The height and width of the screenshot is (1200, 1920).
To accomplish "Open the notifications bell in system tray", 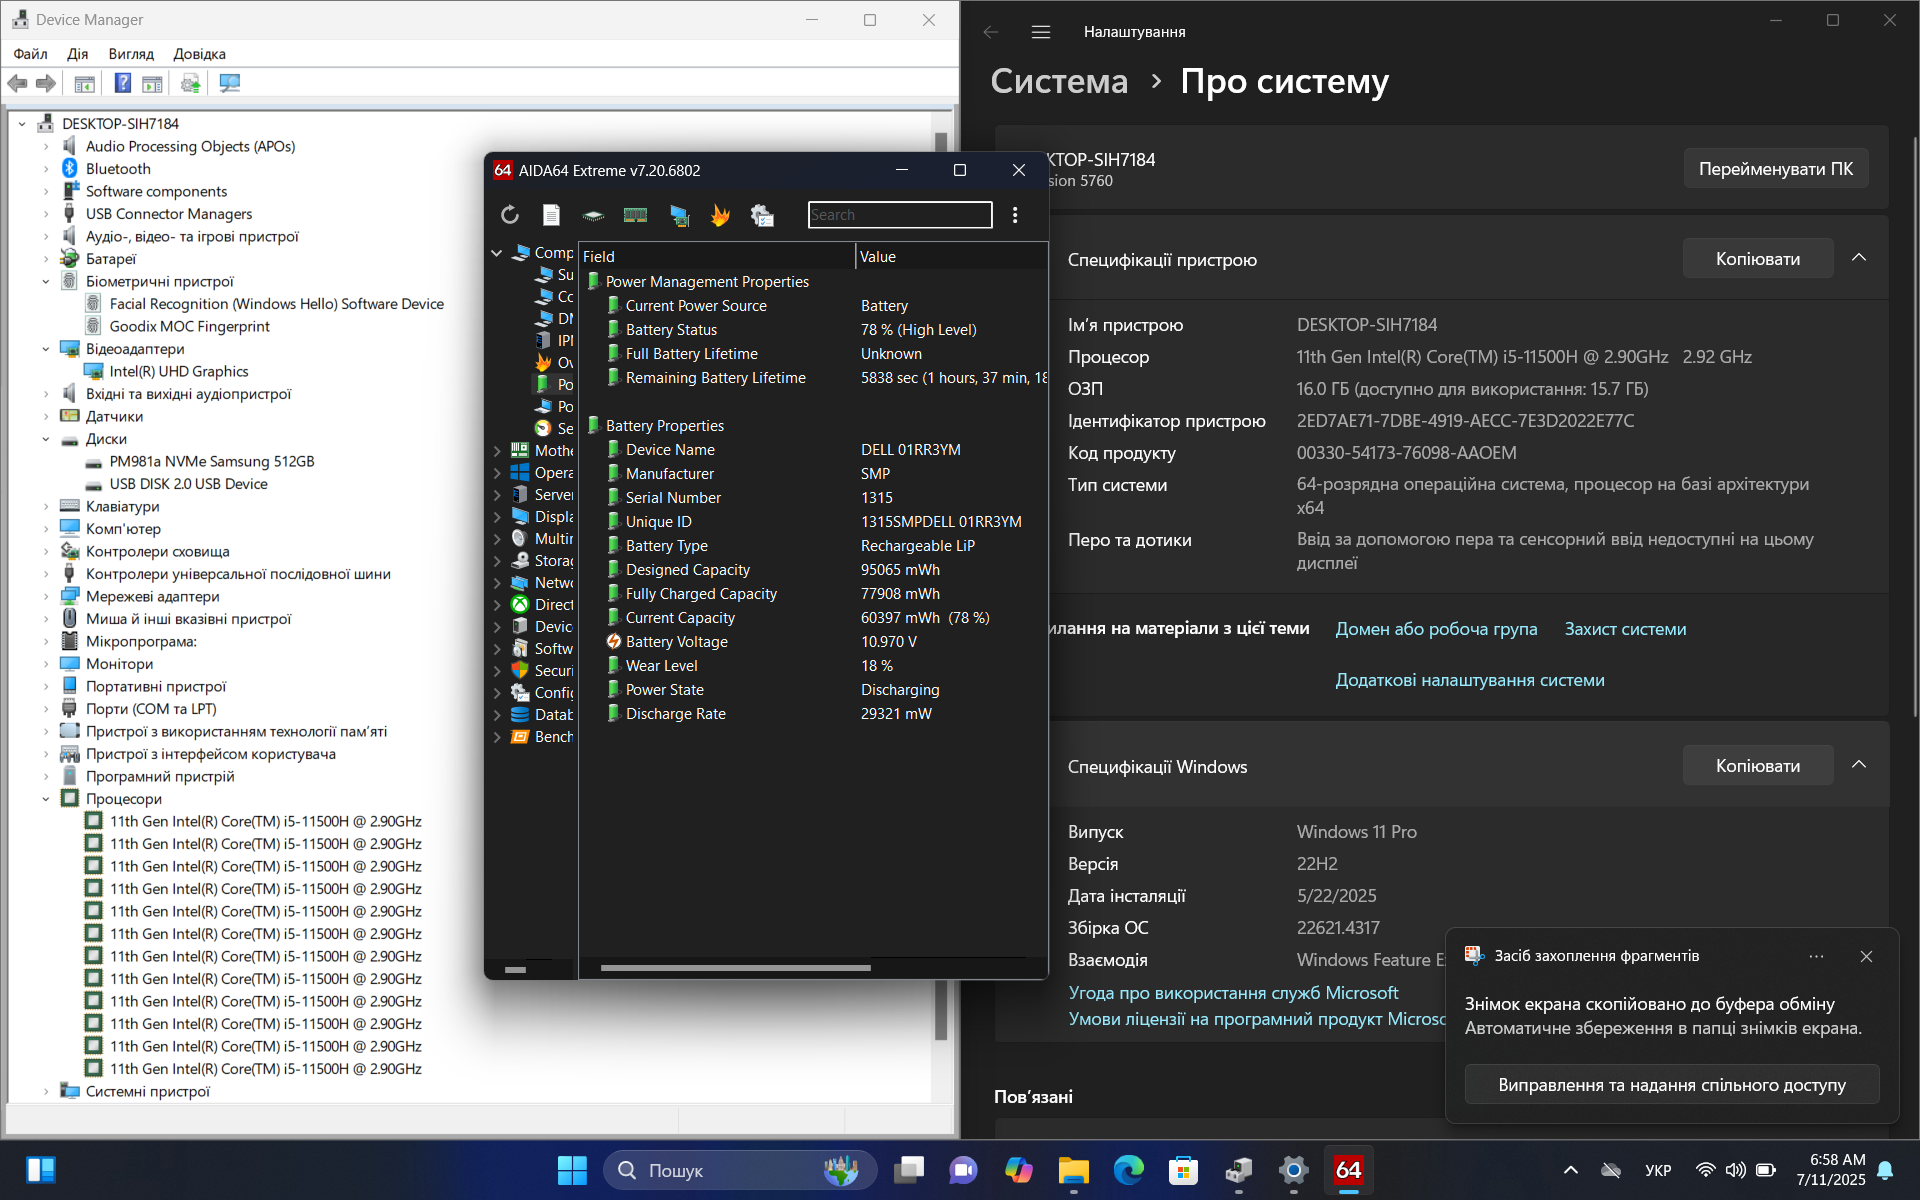I will (1886, 1170).
